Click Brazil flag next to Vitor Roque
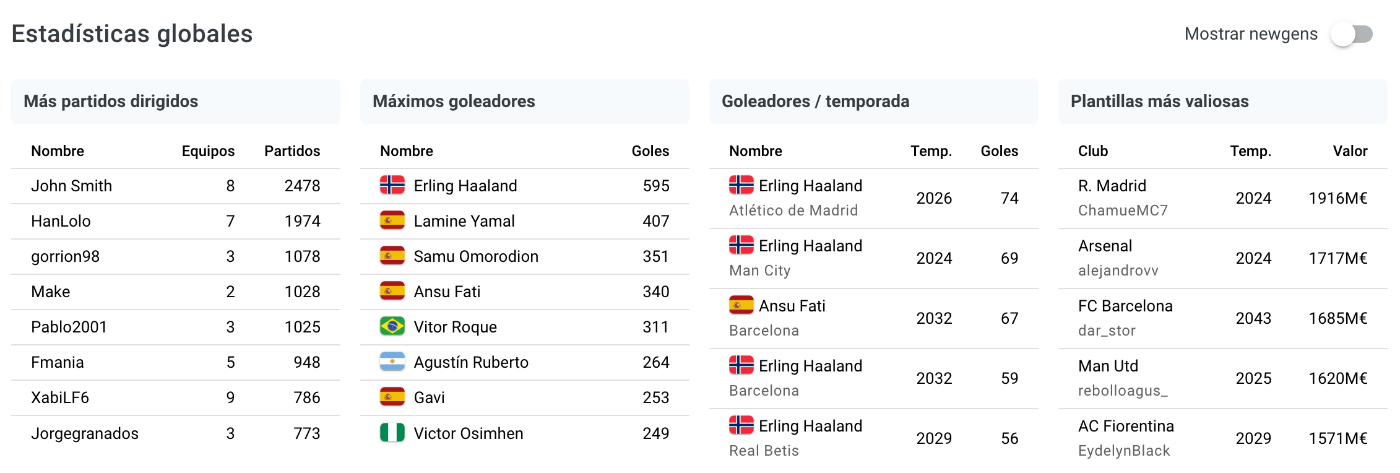 coord(392,327)
